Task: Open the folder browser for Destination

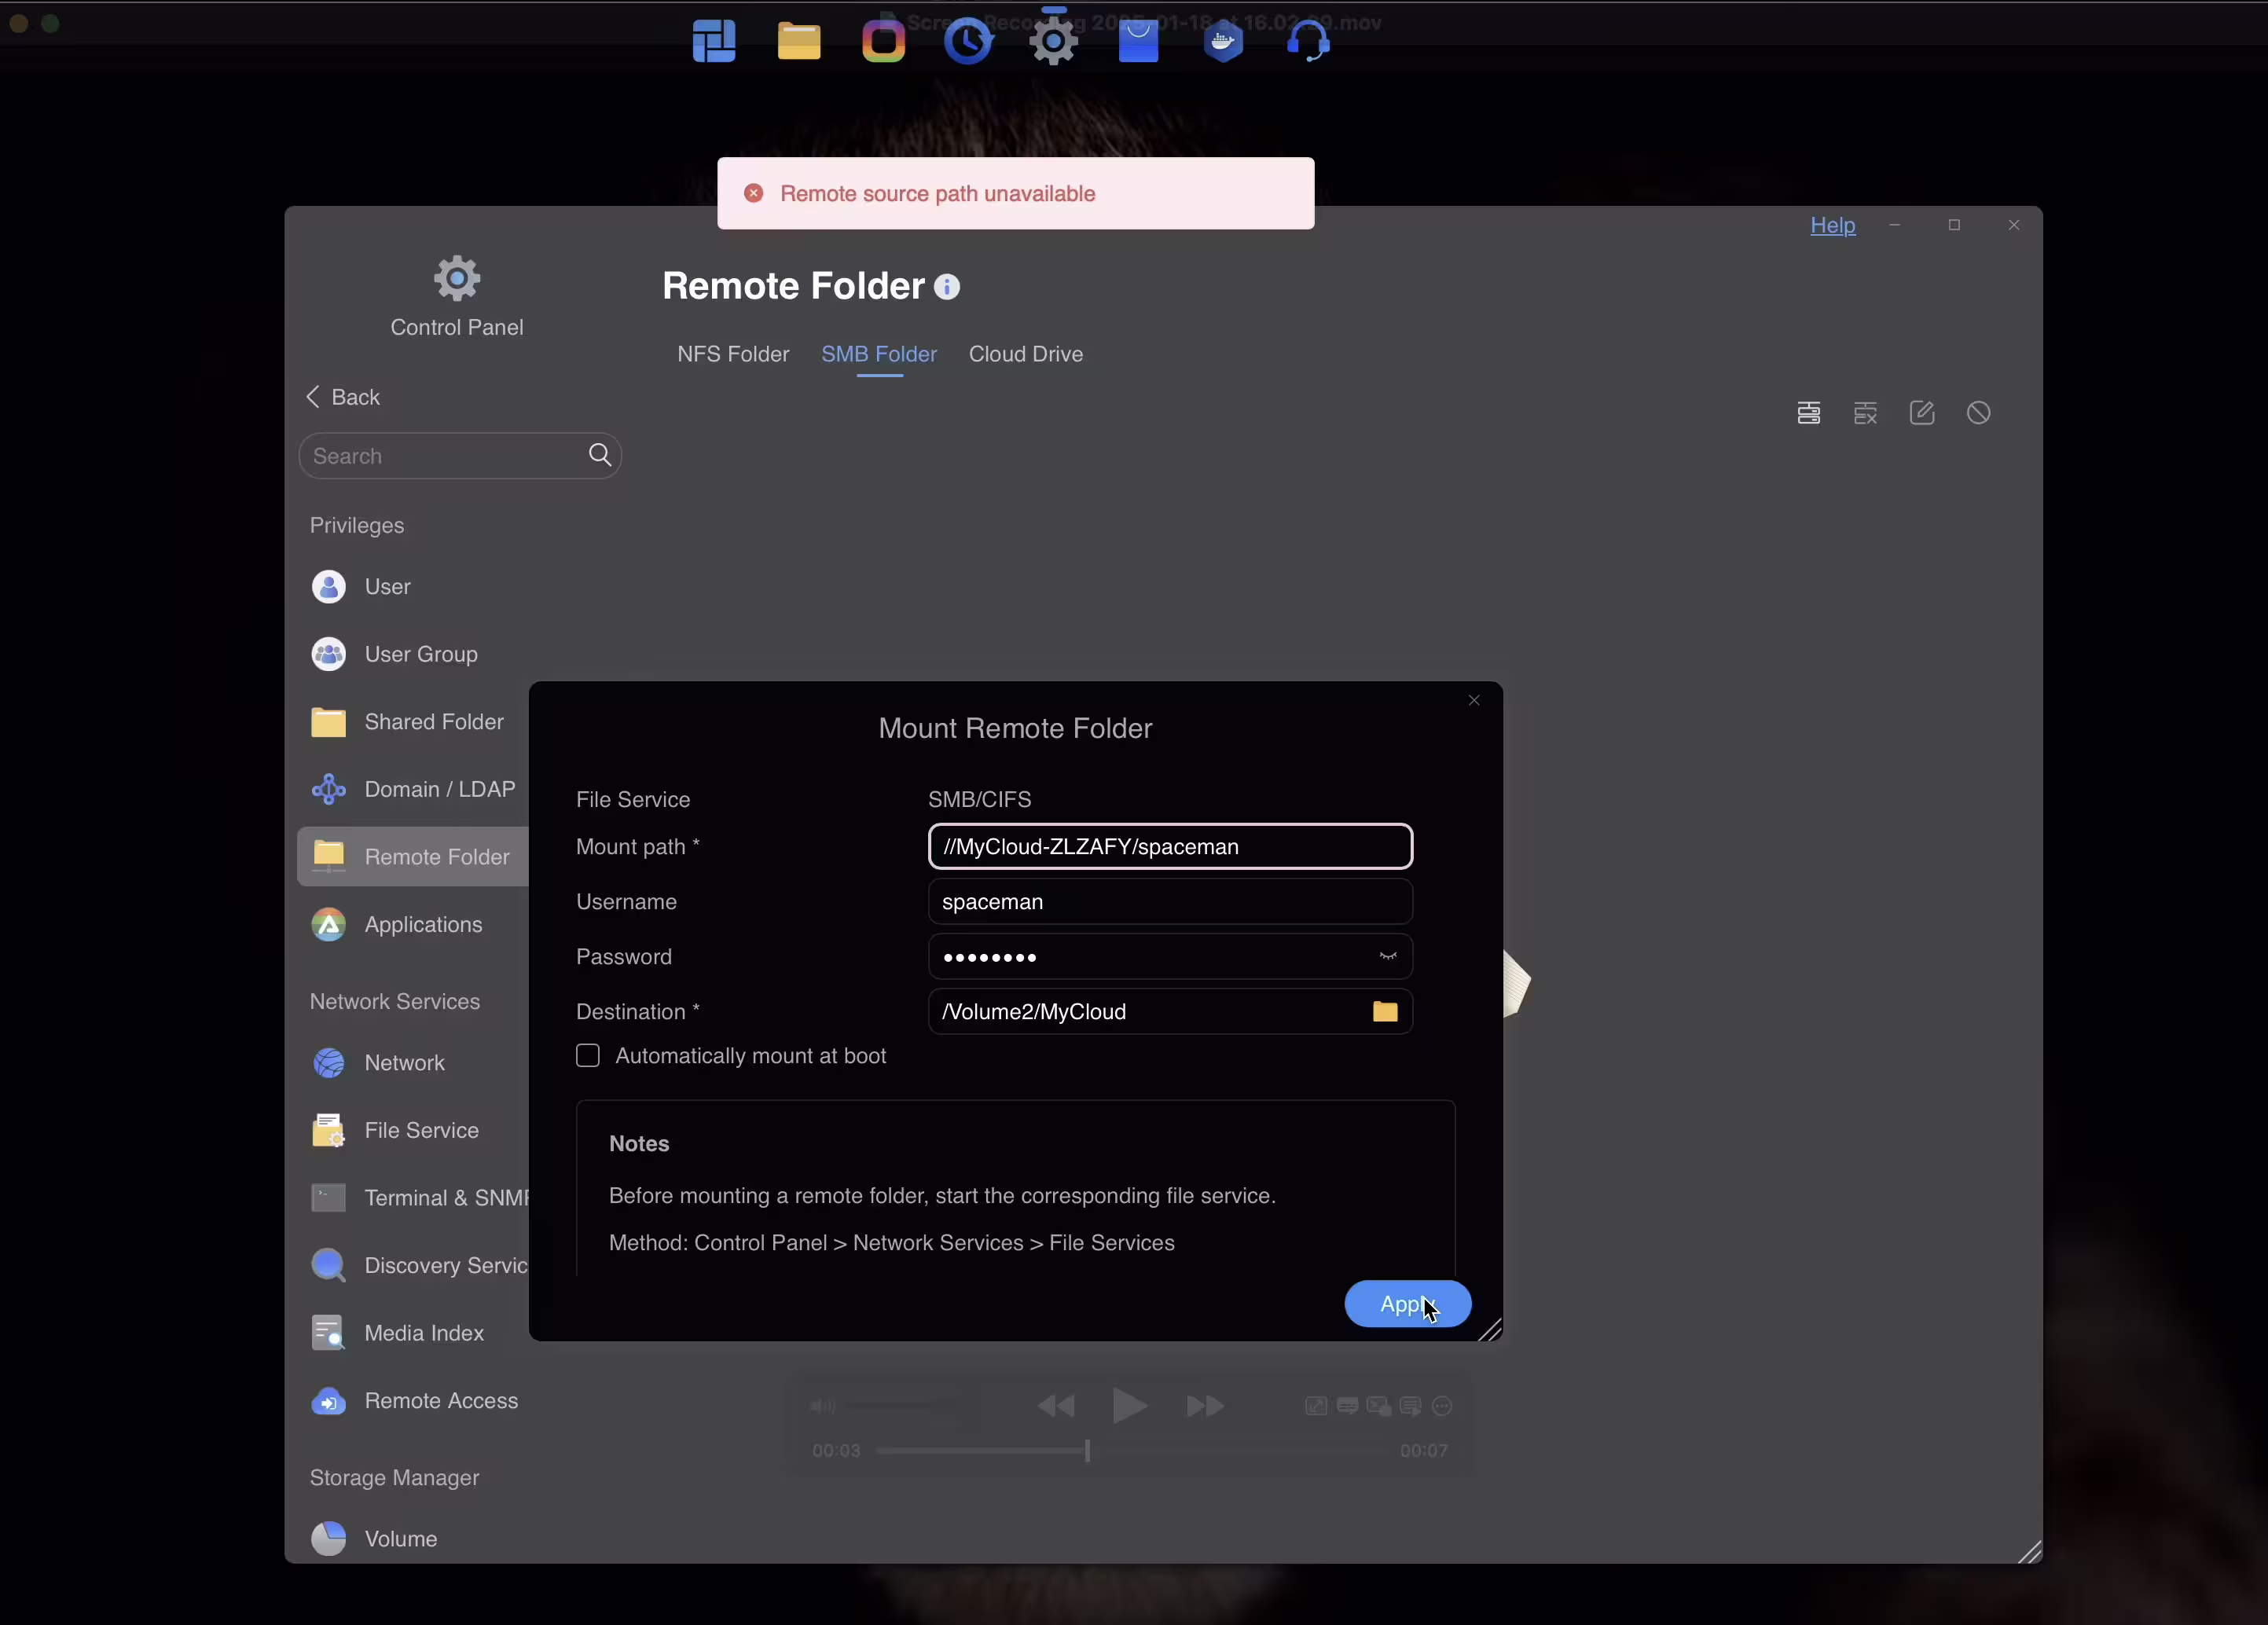Action: pos(1385,1012)
